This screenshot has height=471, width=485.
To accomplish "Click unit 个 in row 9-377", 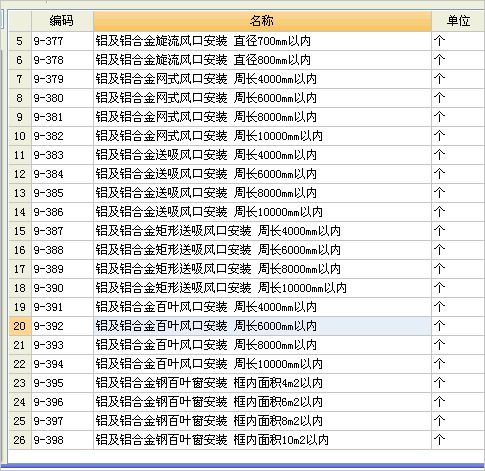I will click(458, 41).
